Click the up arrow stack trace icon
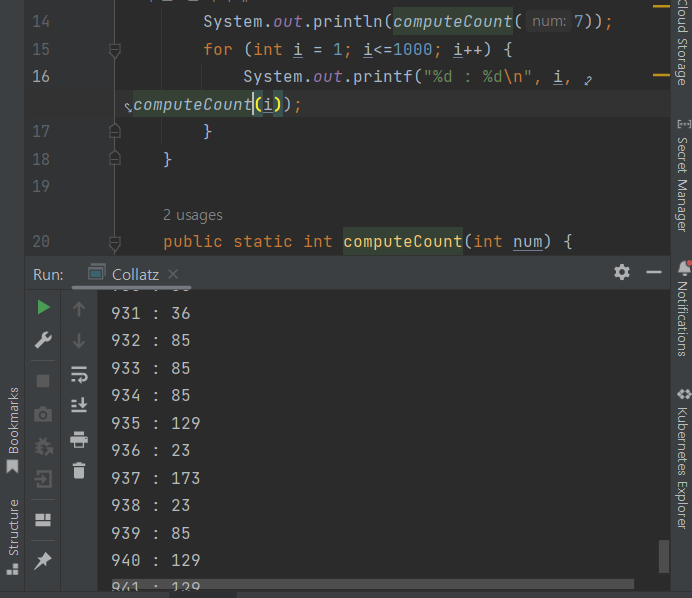 (x=79, y=309)
